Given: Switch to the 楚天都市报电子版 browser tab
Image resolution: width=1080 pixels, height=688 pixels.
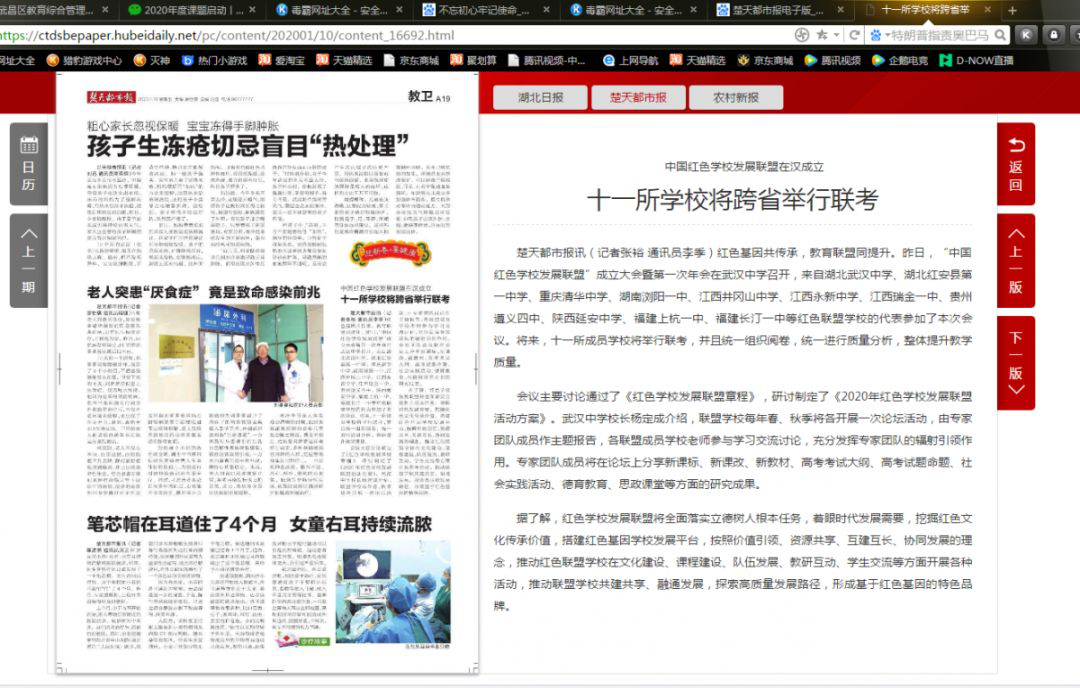Looking at the screenshot, I should 780,10.
